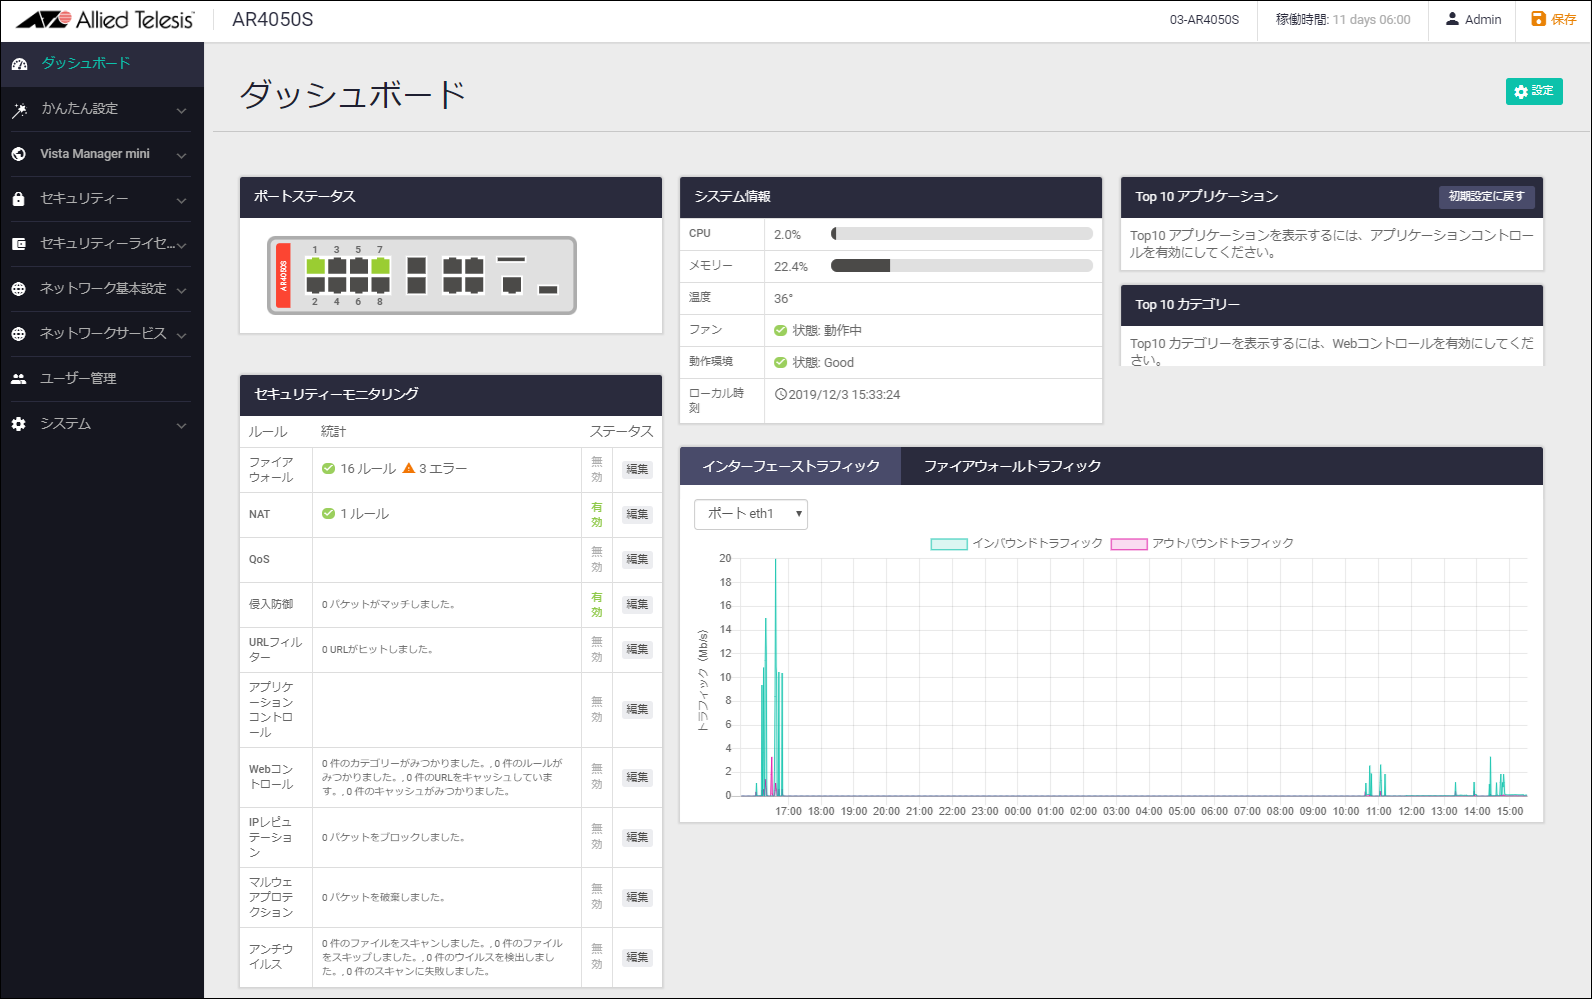
Task: Expand the ネットワーク基本設定 menu chevron
Action: pos(181,290)
